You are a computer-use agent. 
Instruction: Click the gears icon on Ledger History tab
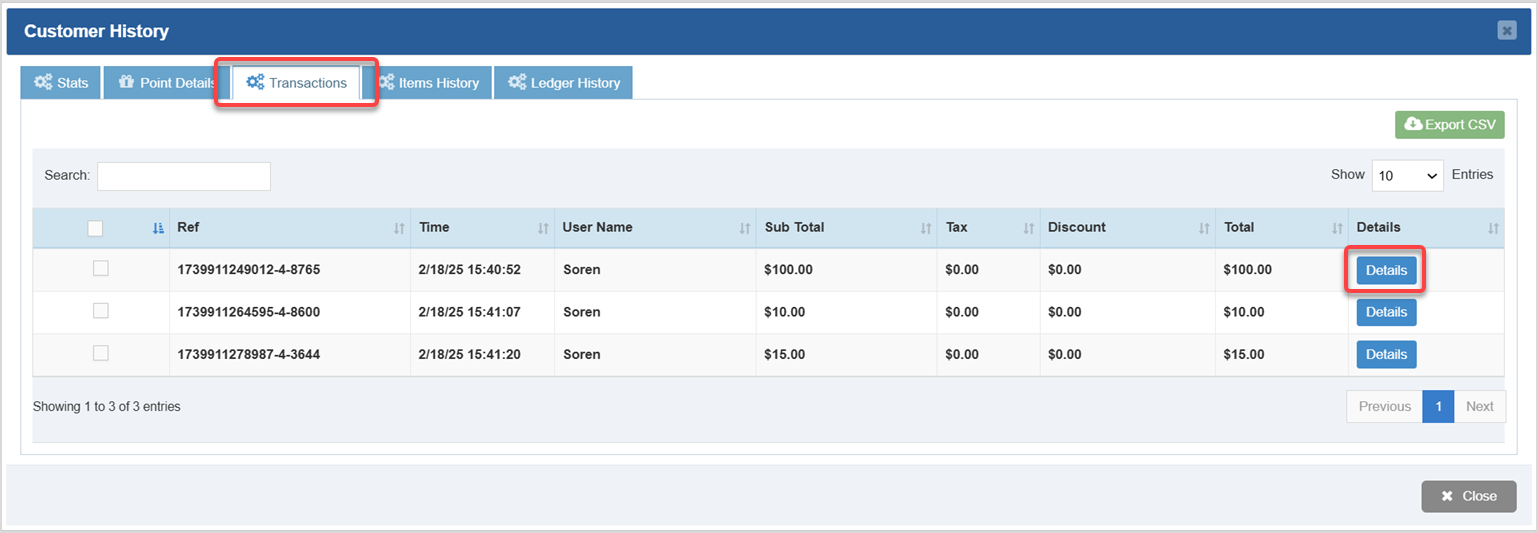click(x=517, y=82)
